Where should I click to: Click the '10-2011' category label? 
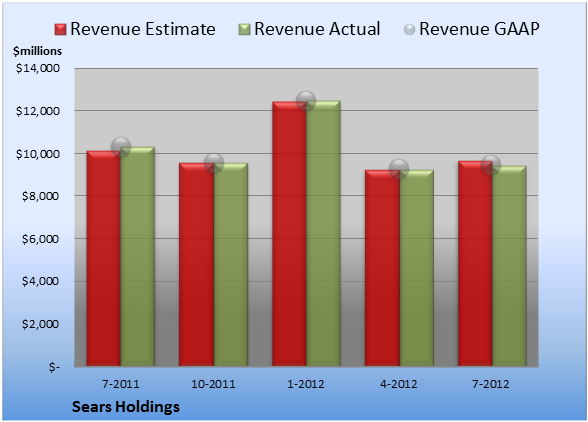coord(213,384)
